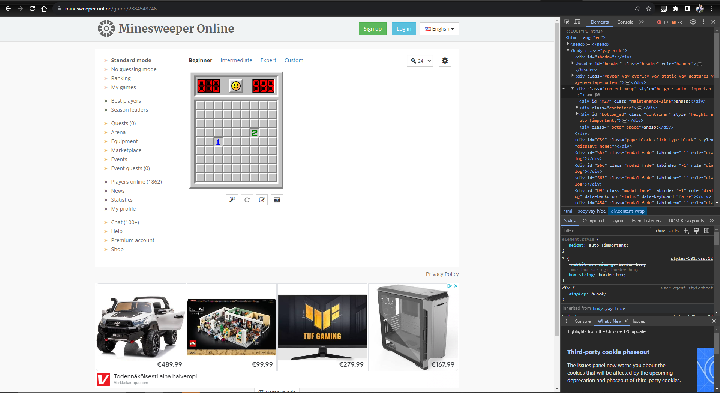Viewport: 720px width, 393px height.
Task: Click the screenshot icon below the board
Action: click(x=276, y=200)
